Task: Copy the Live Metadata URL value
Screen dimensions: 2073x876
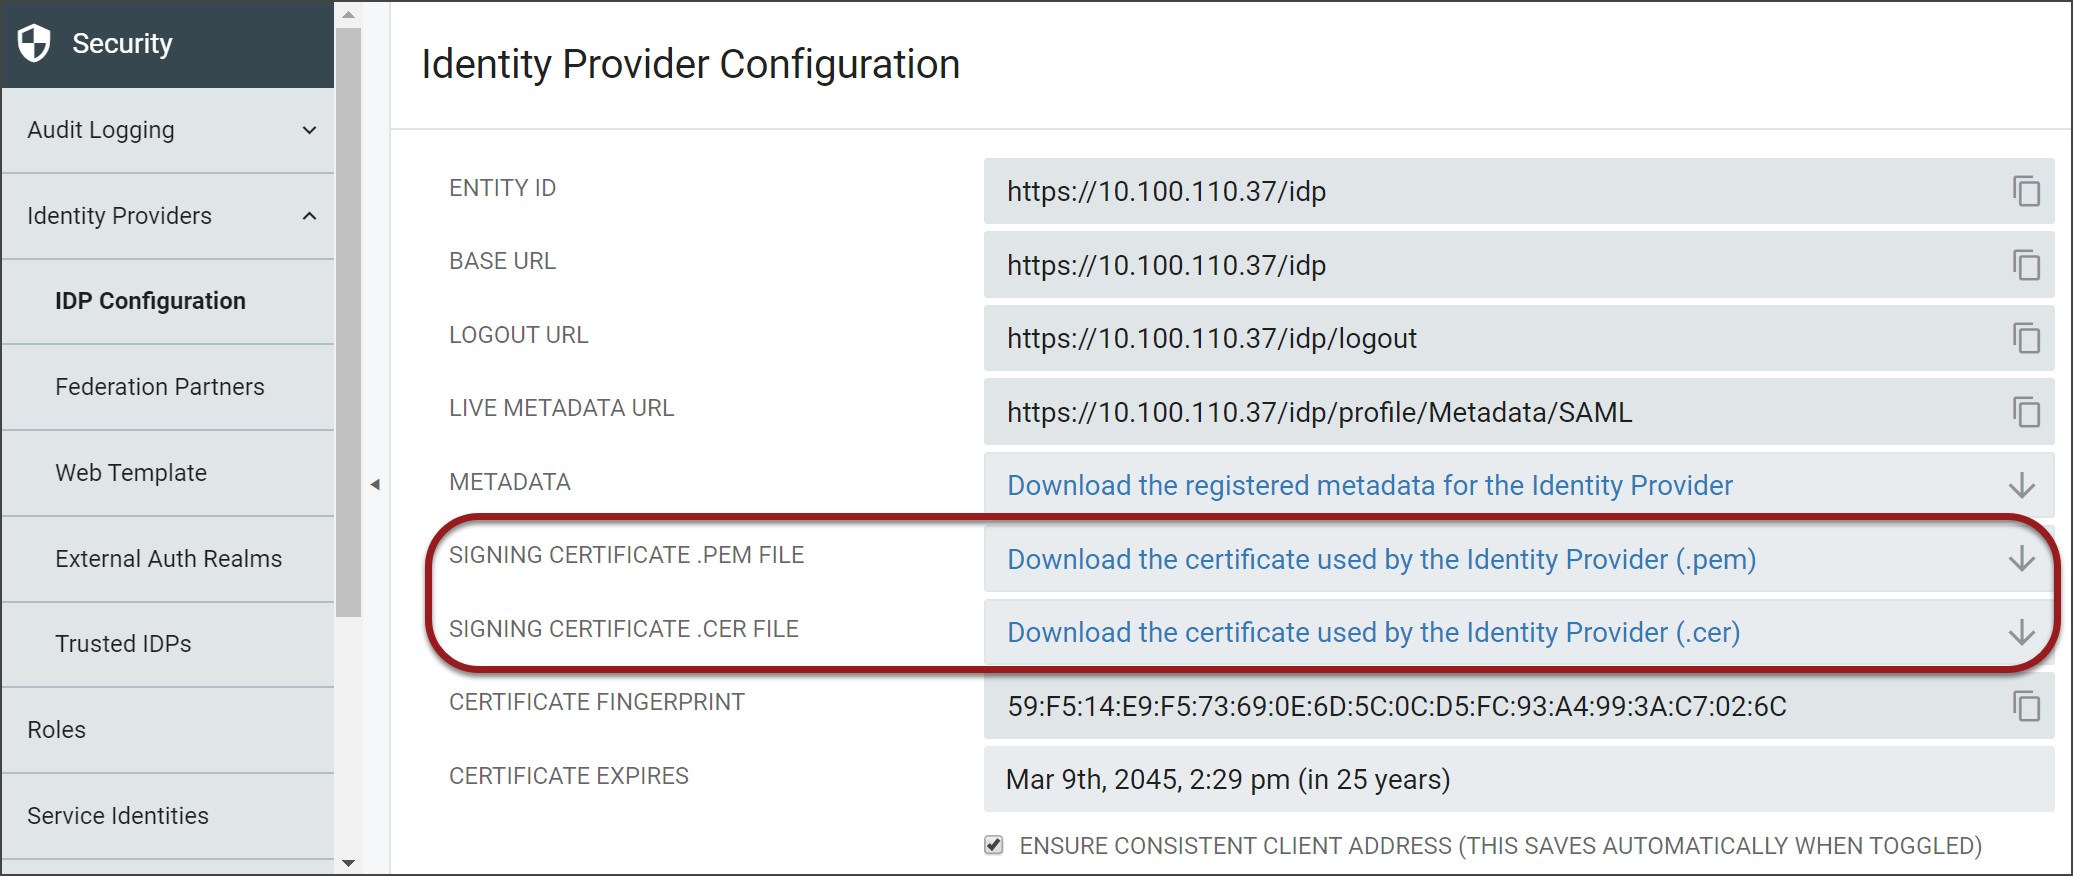Action: pos(2026,412)
